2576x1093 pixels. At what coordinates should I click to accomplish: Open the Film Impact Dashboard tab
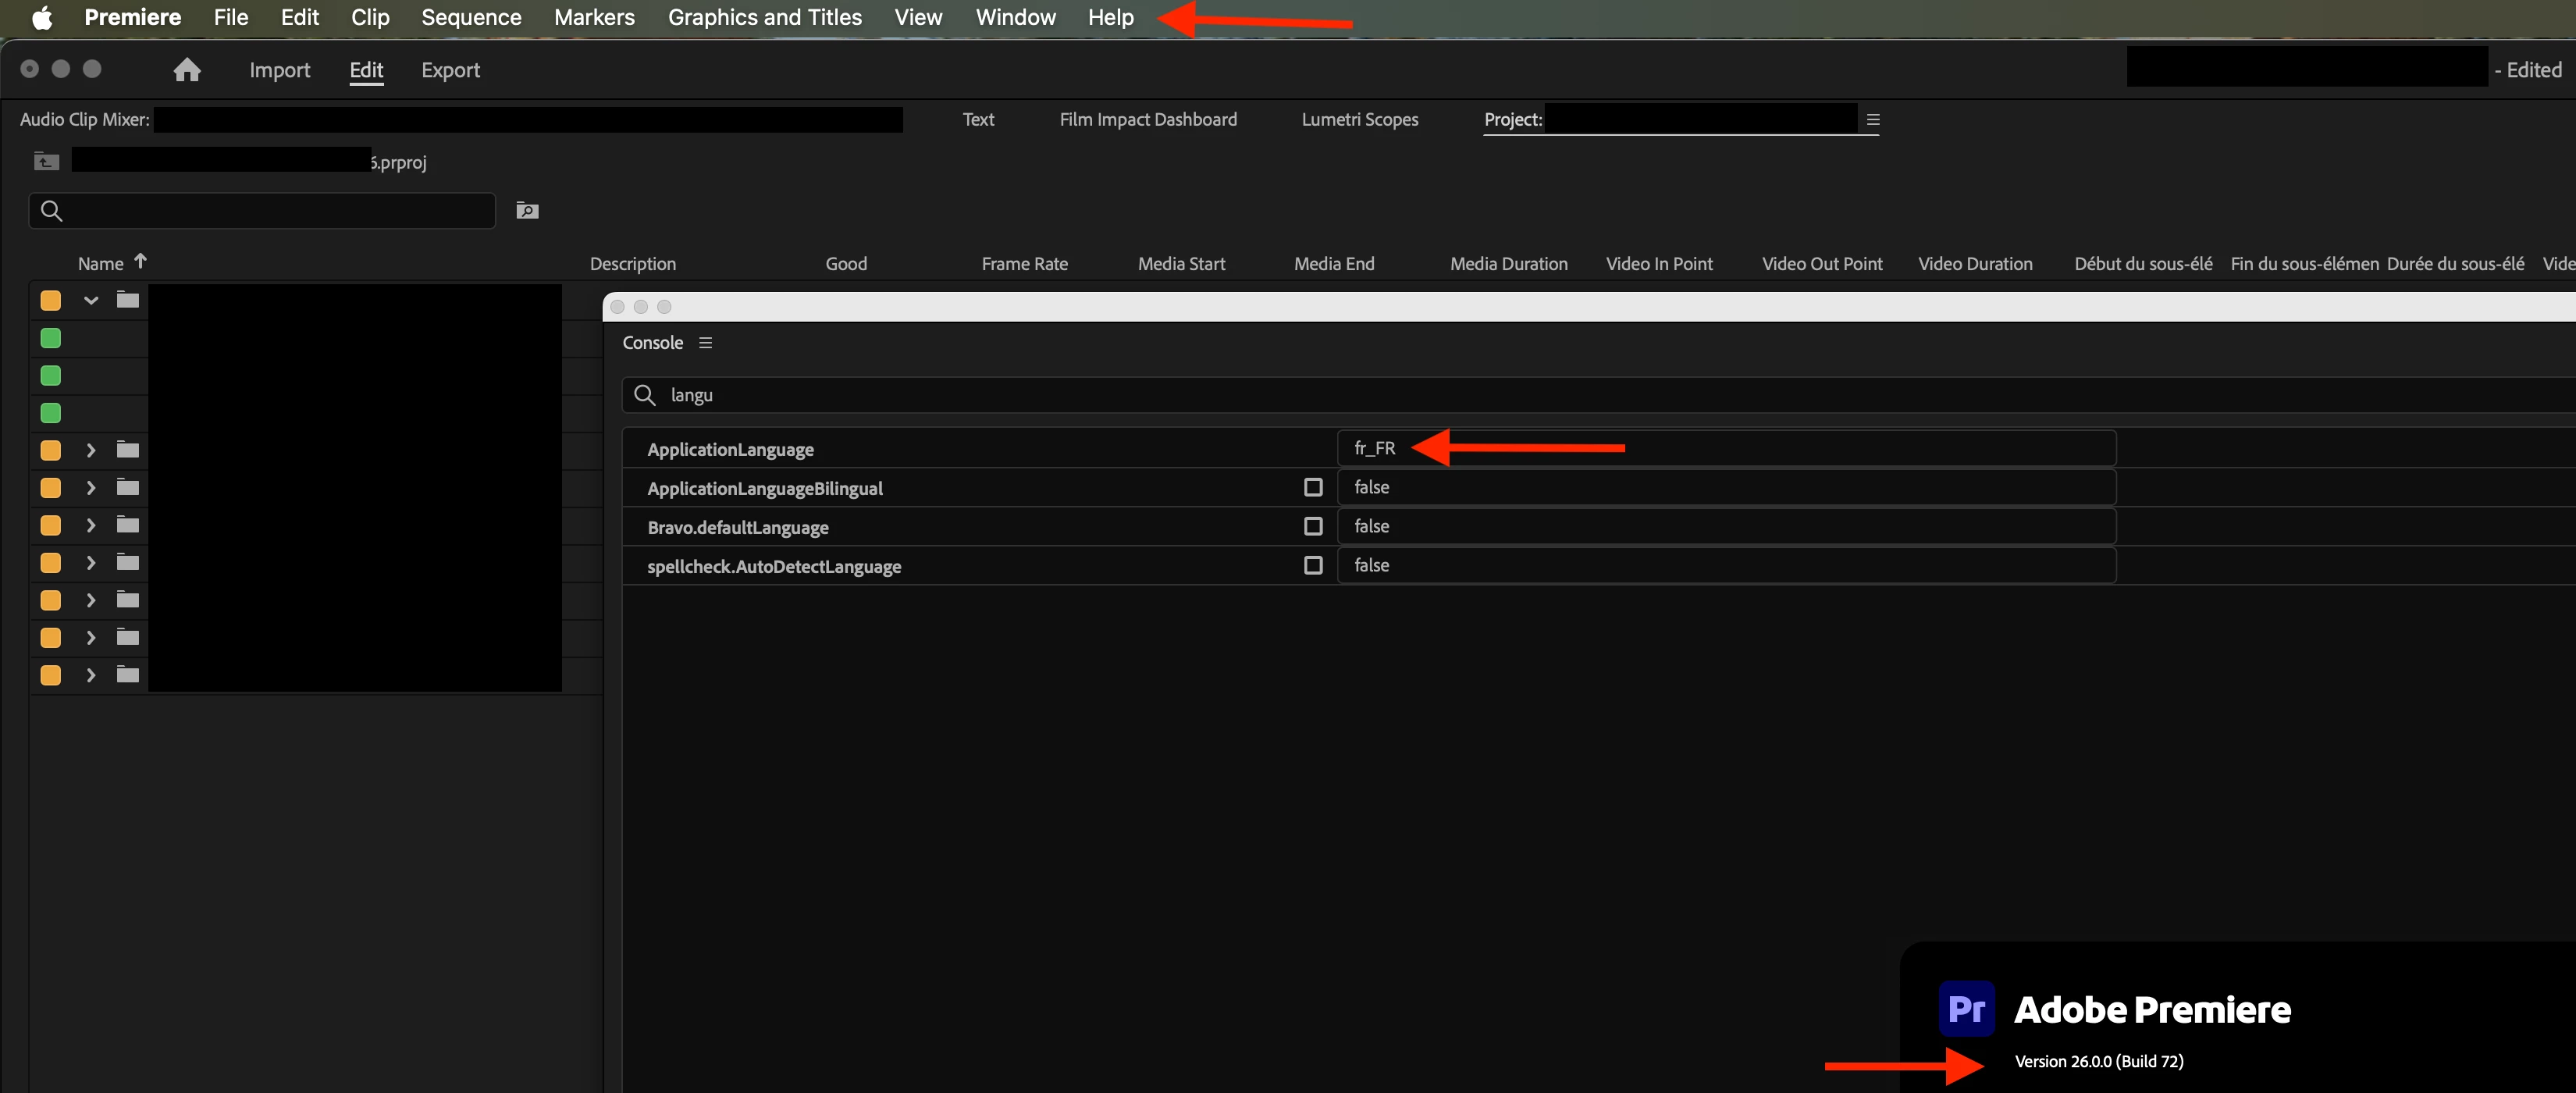[1148, 119]
